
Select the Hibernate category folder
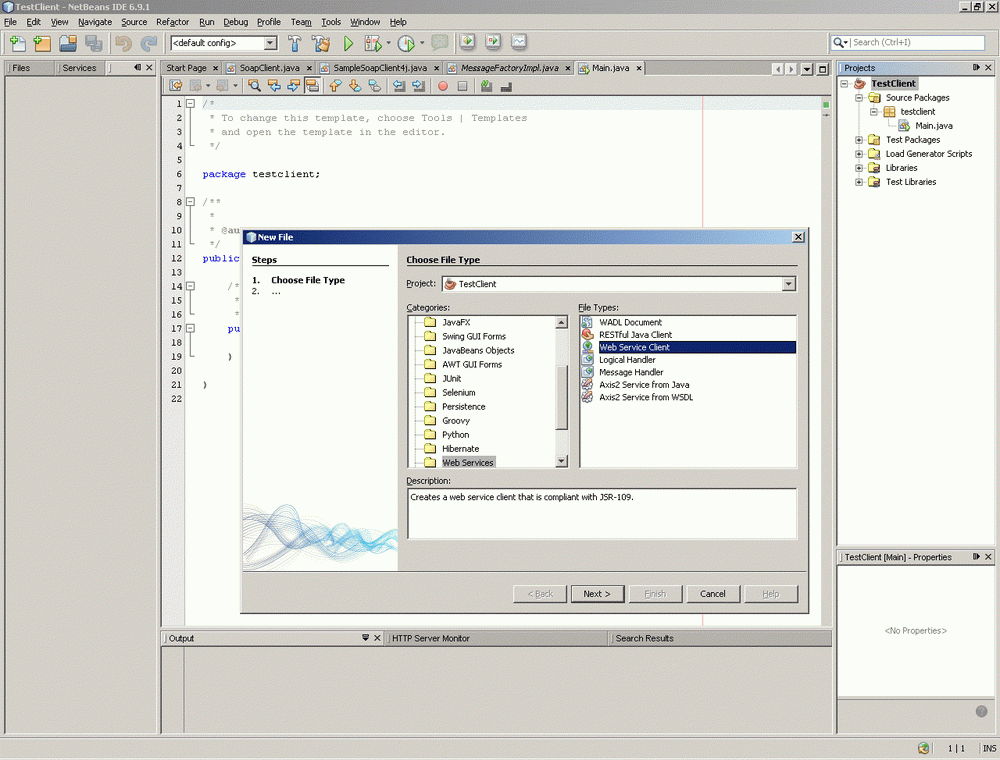[x=460, y=449]
